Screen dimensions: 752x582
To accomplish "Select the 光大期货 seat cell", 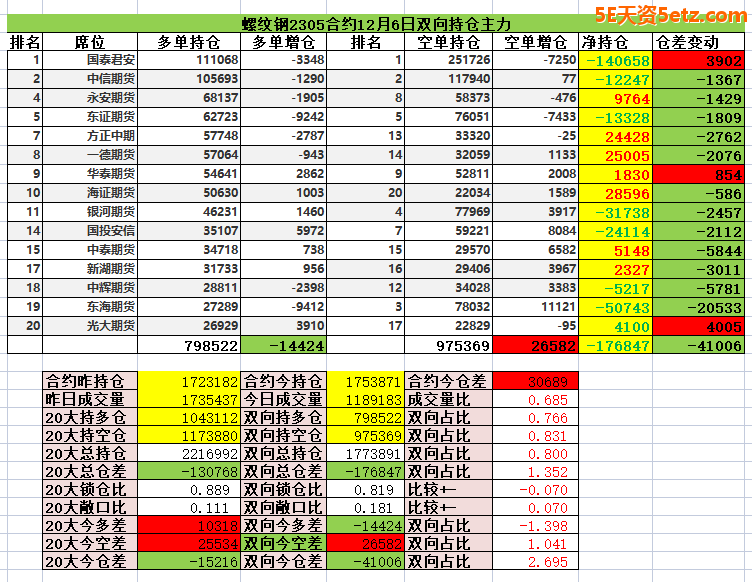I will click(90, 326).
